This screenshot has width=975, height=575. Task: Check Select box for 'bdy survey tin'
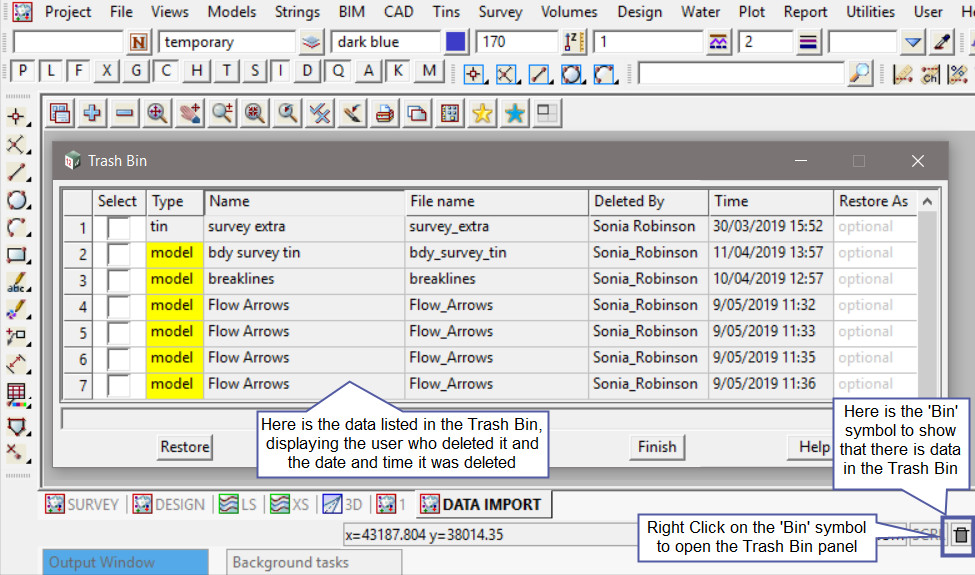coord(119,253)
